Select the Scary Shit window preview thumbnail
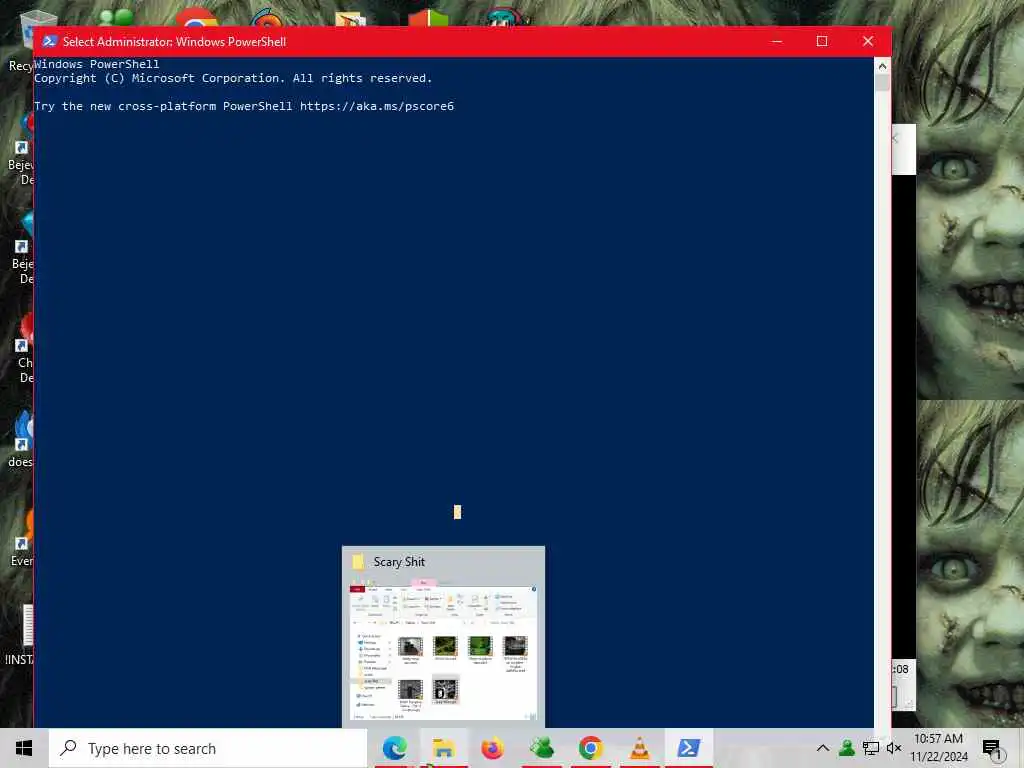The width and height of the screenshot is (1024, 768). click(443, 652)
